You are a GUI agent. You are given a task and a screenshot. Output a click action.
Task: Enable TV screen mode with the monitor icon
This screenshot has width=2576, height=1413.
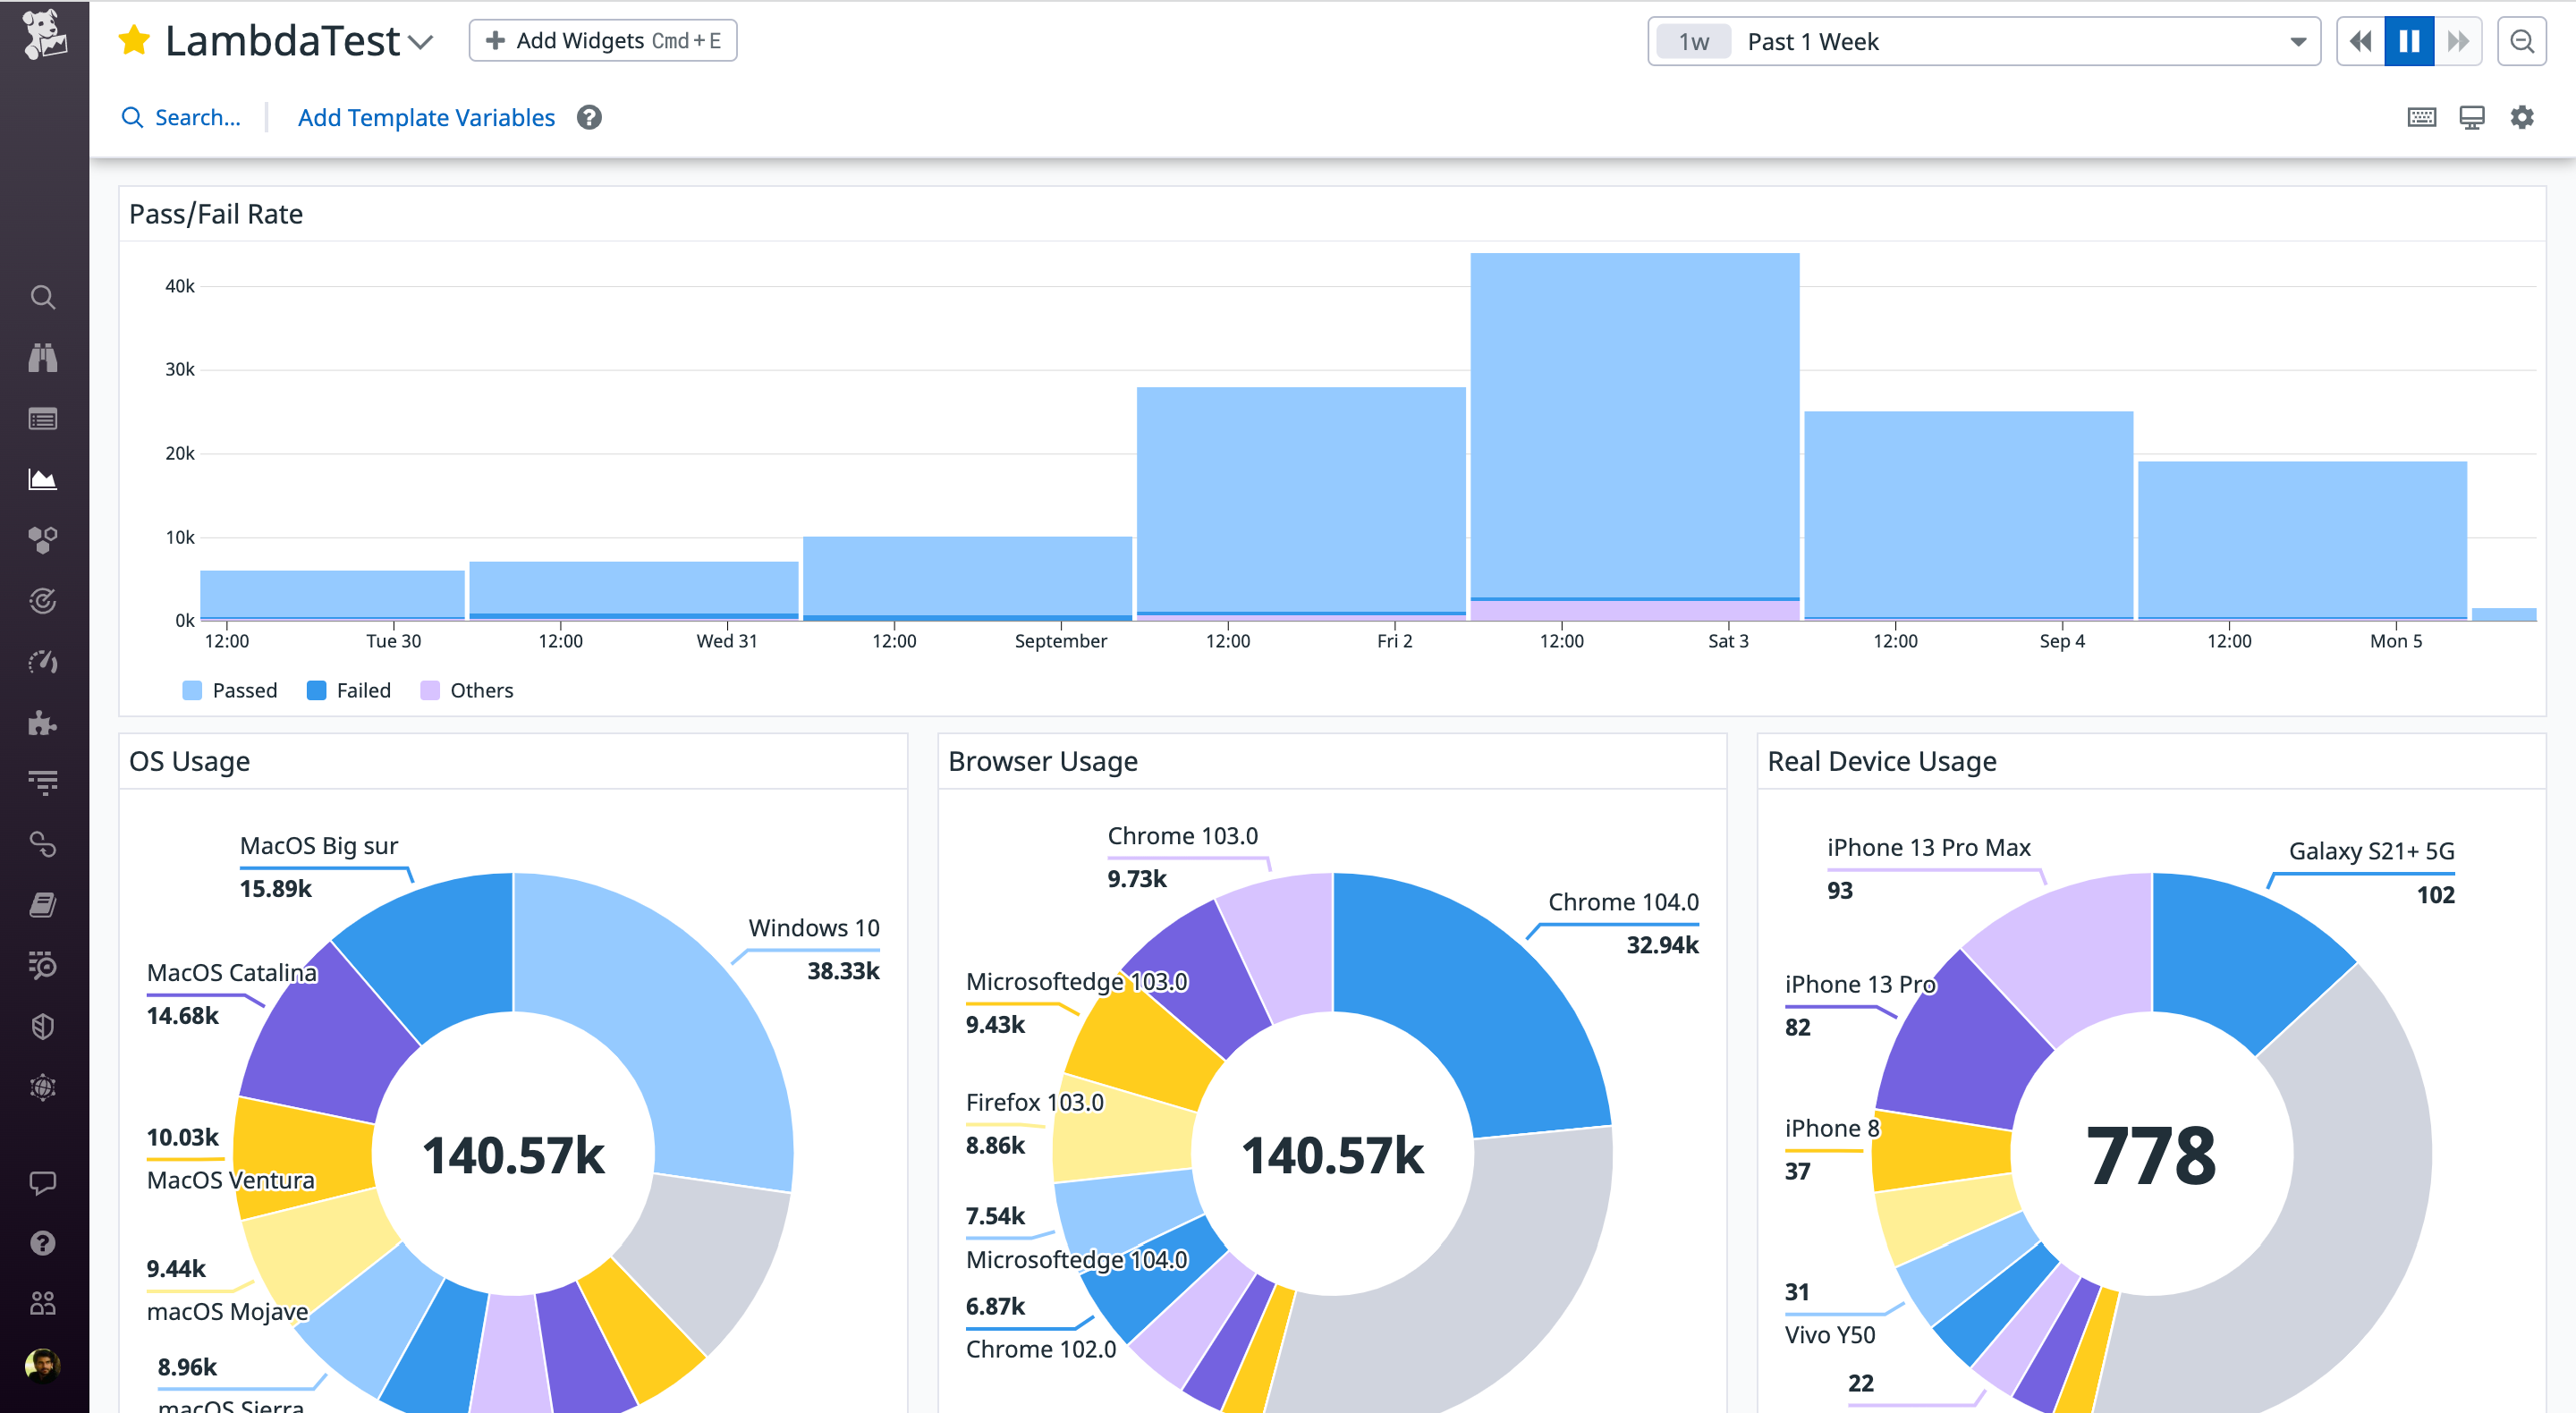point(2471,117)
